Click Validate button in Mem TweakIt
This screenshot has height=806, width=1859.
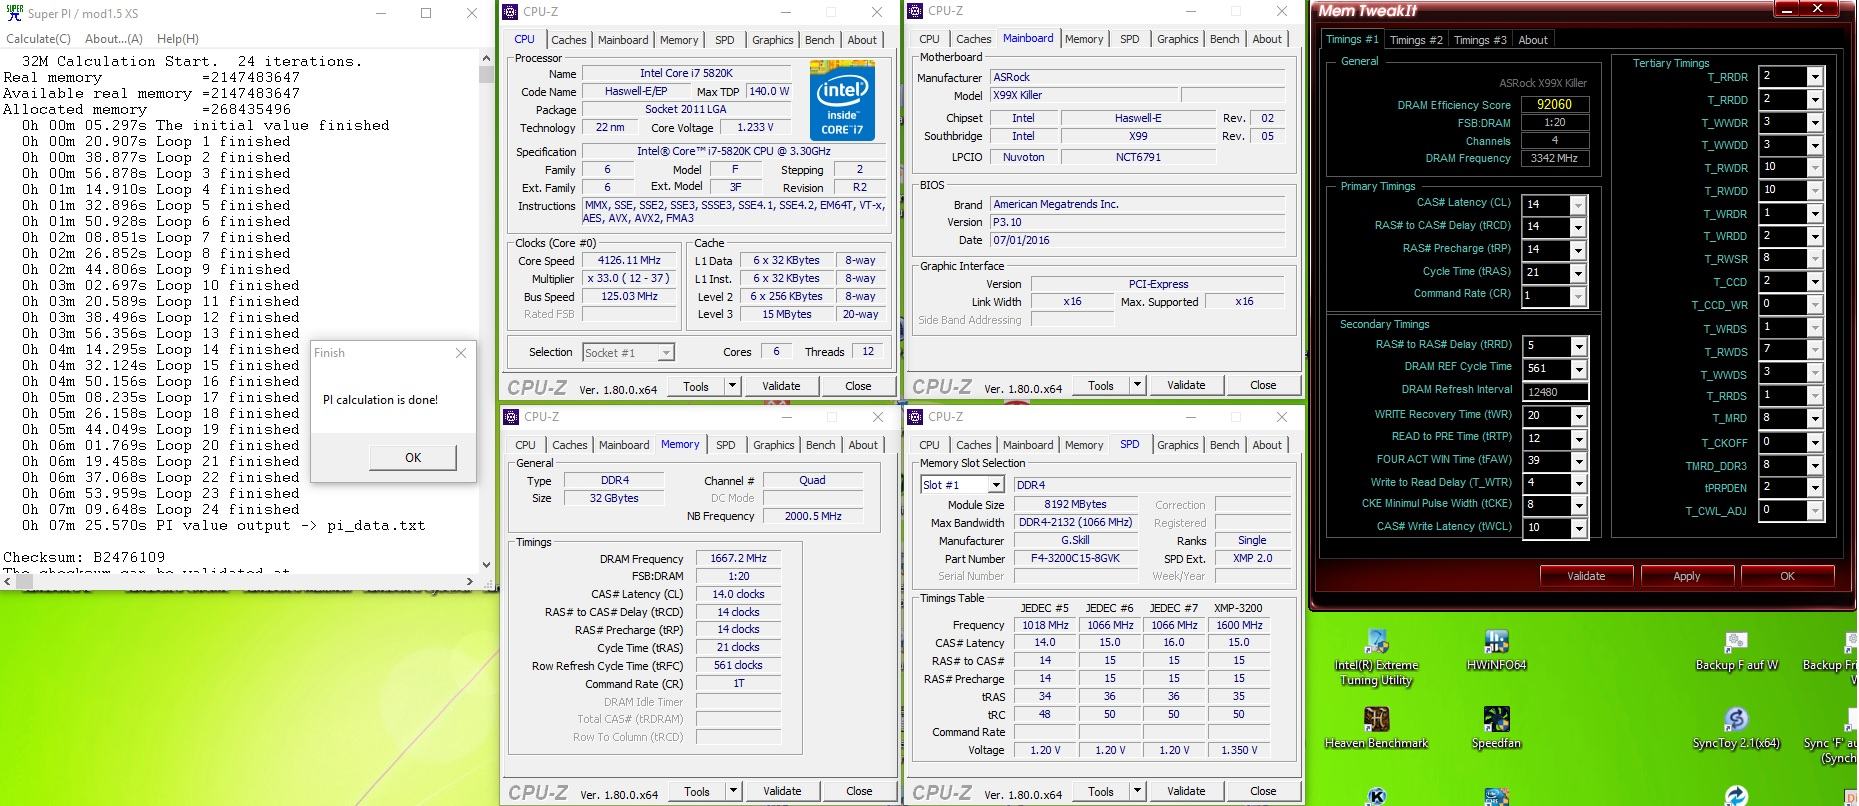(x=1586, y=576)
